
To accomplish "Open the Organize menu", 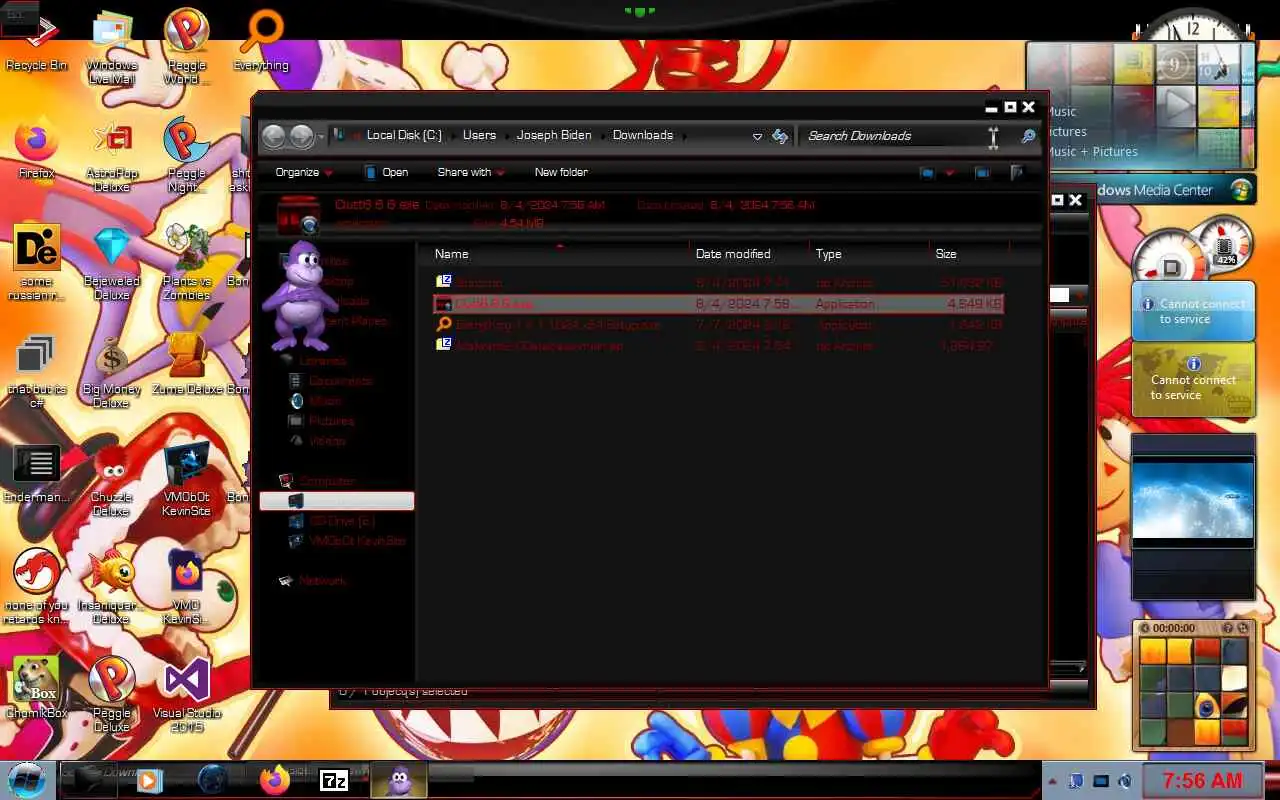I will click(304, 172).
